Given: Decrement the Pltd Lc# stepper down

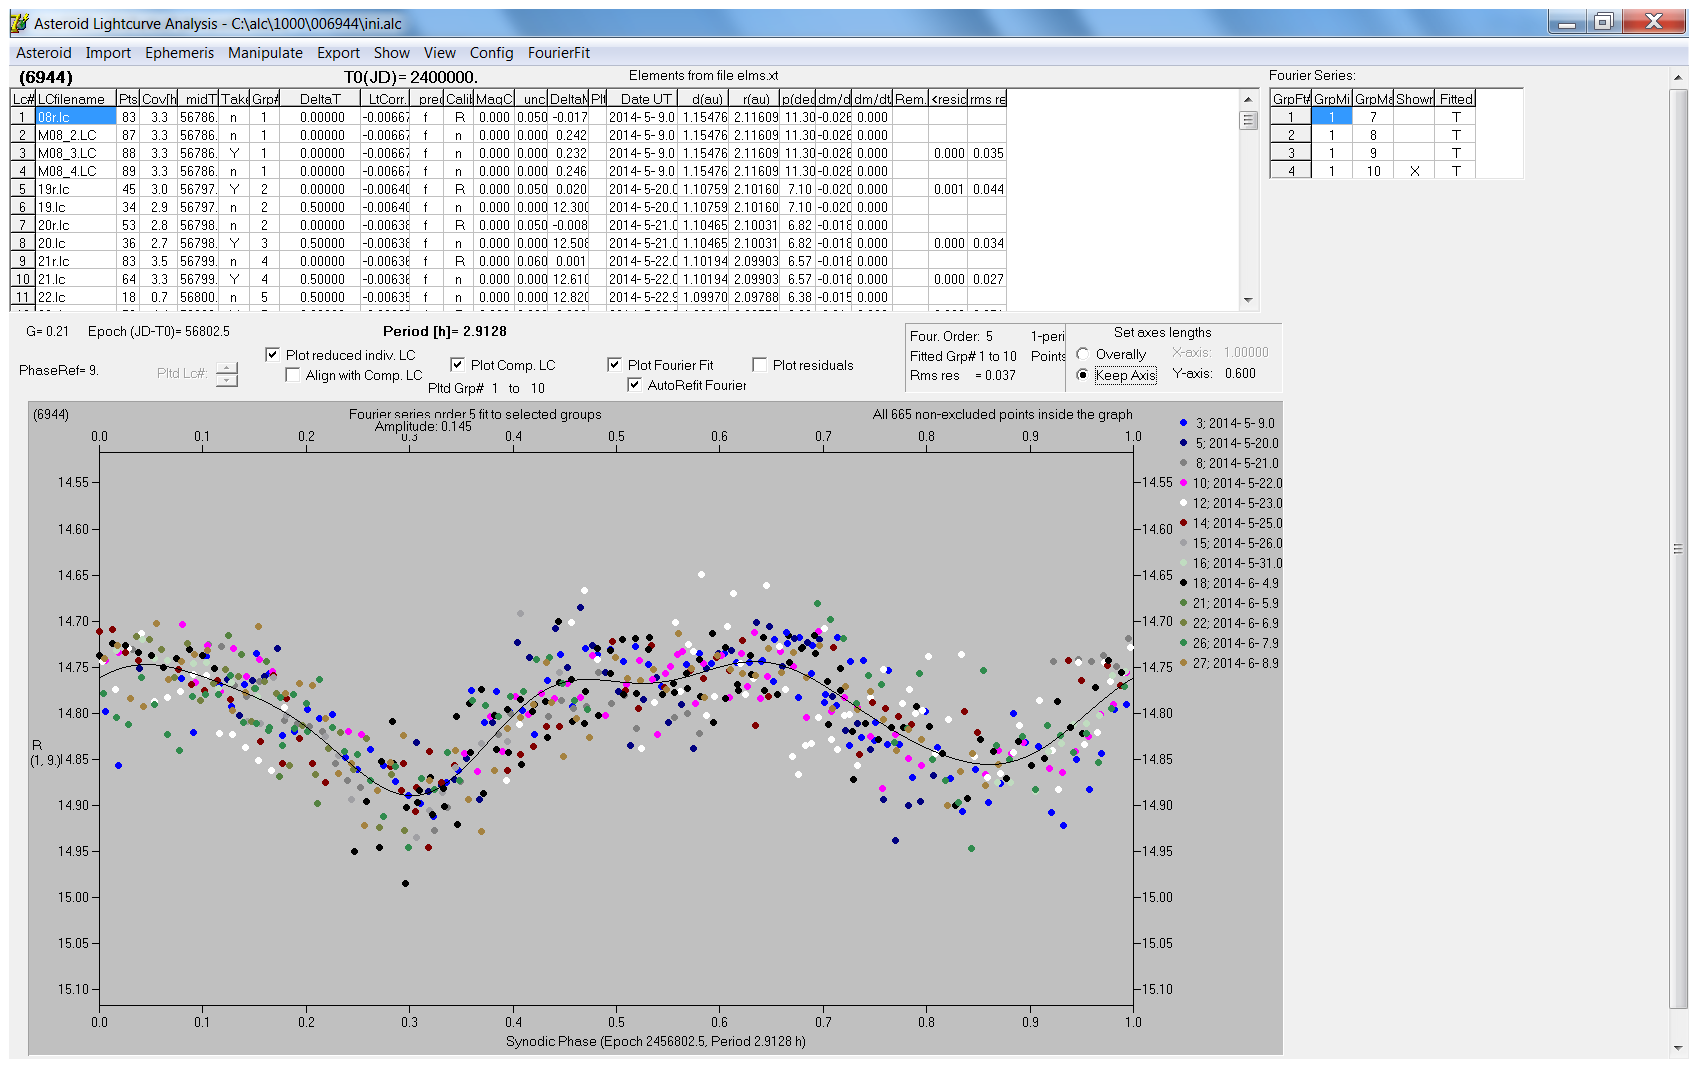Looking at the screenshot, I should [227, 380].
